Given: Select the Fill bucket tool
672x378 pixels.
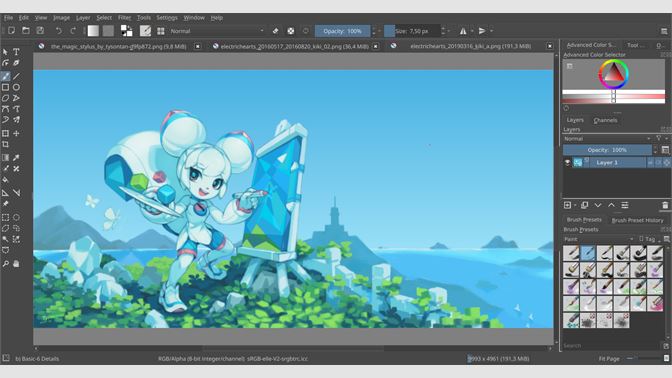Looking at the screenshot, I should [5, 180].
